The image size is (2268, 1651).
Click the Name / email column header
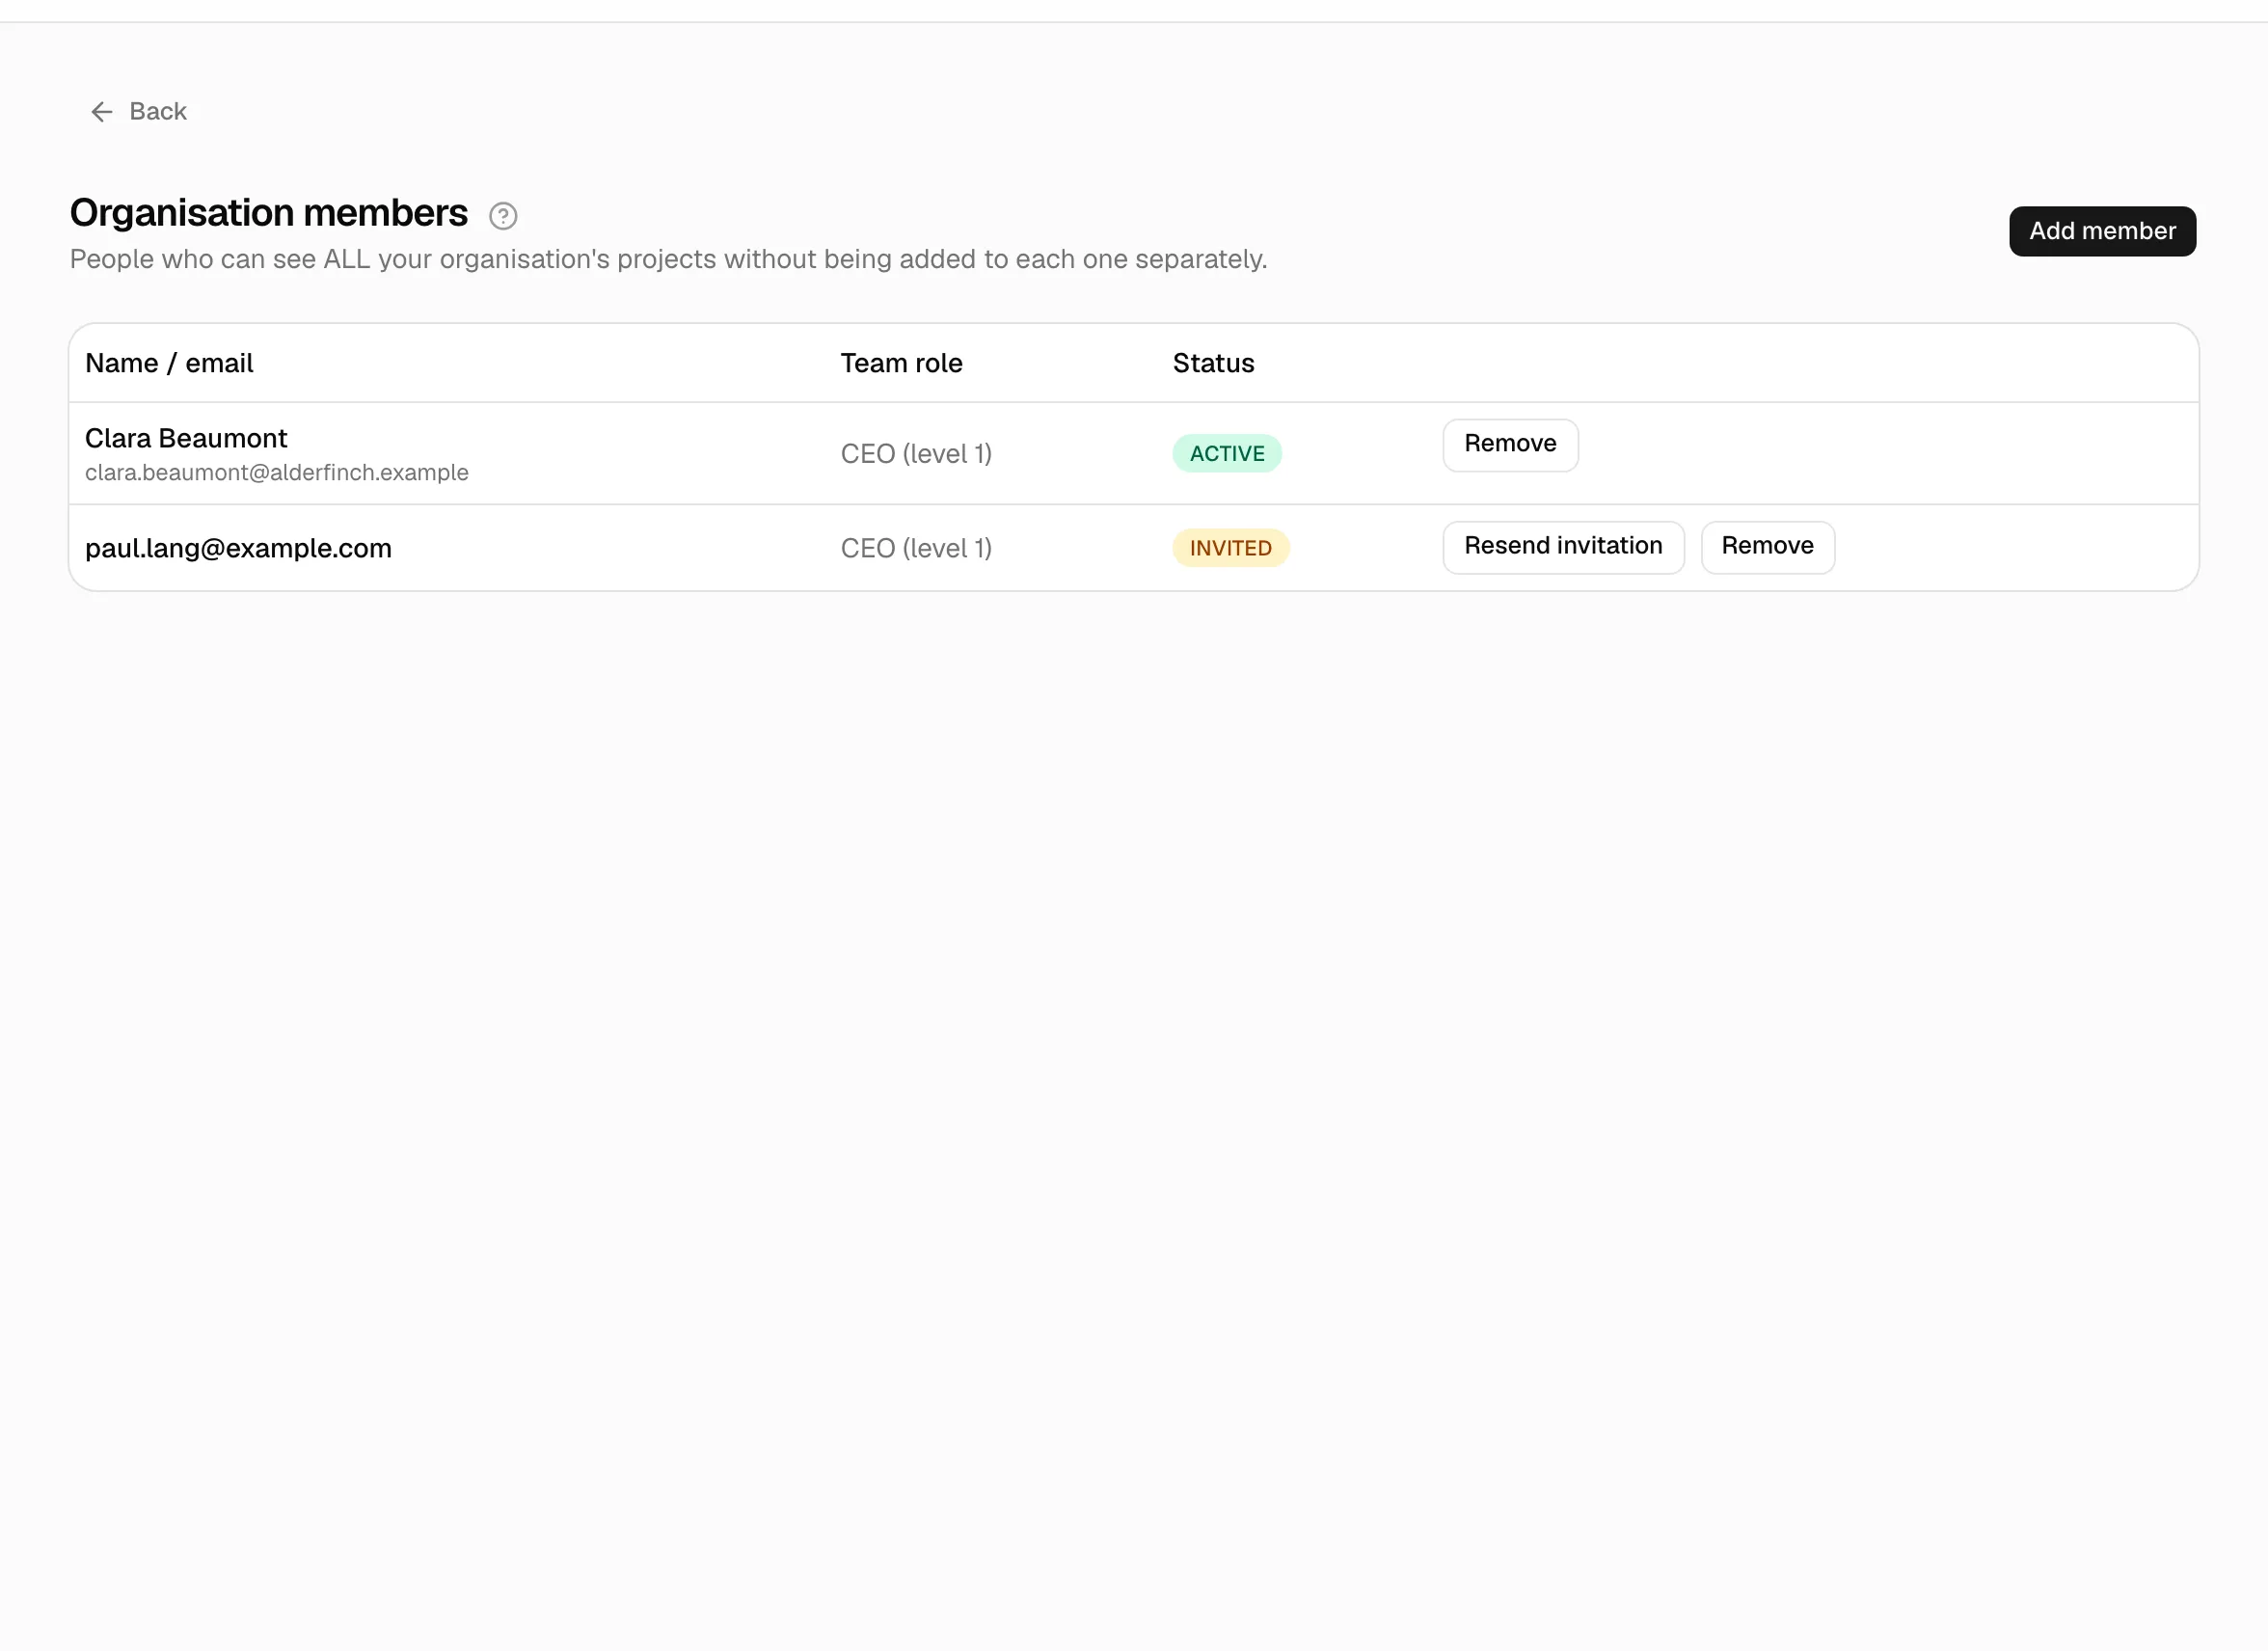tap(169, 364)
